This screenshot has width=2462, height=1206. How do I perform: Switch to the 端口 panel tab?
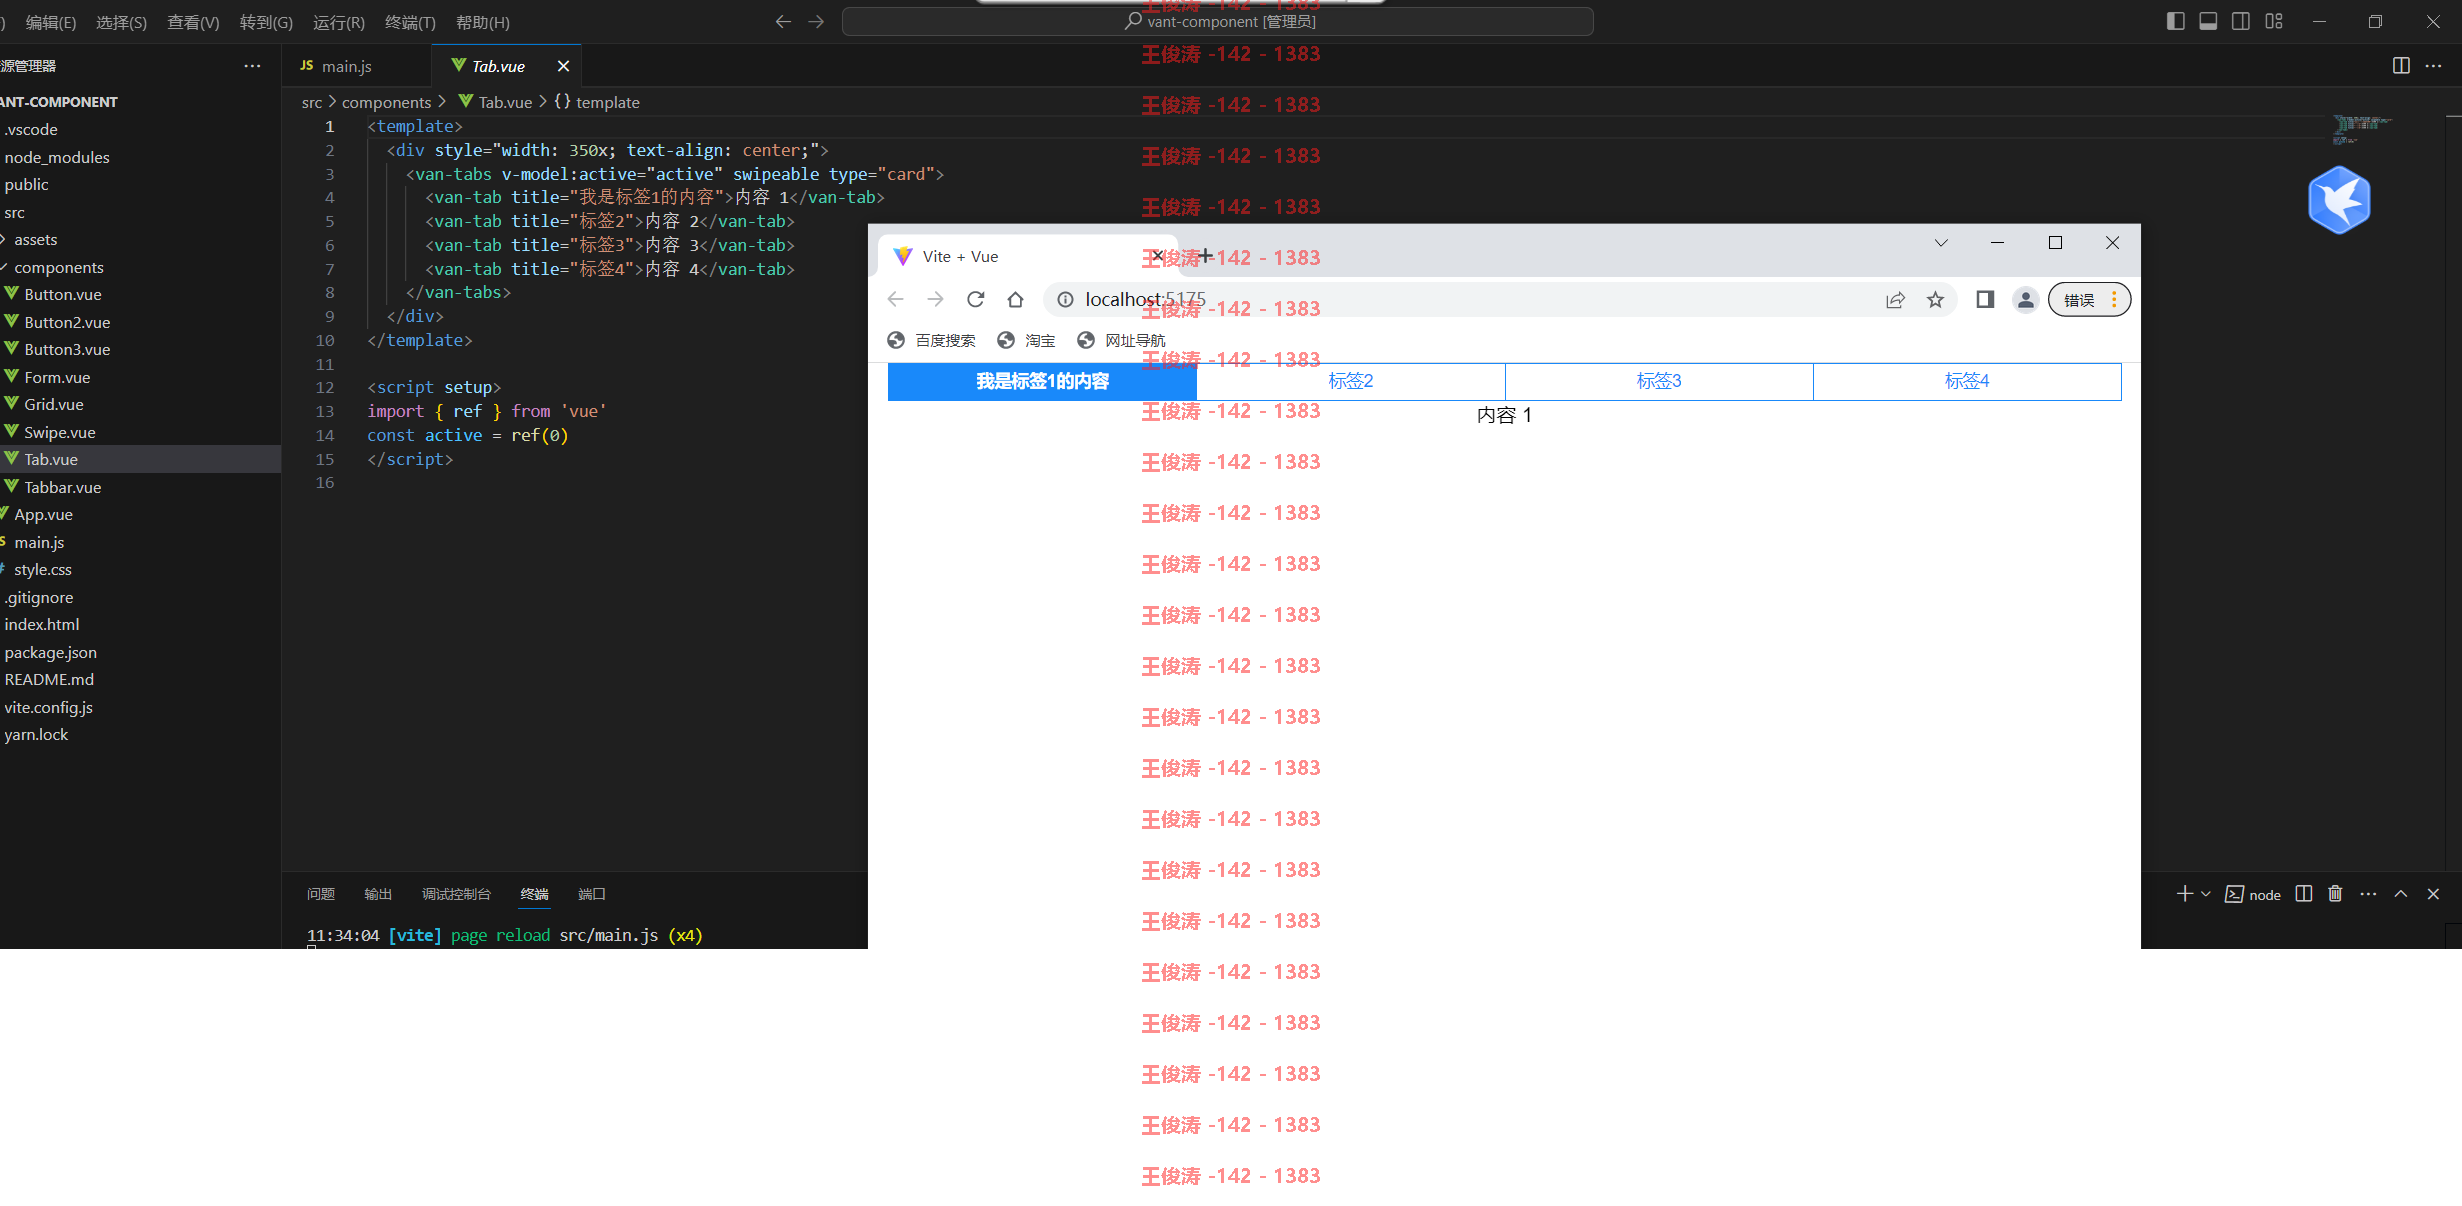click(x=592, y=894)
